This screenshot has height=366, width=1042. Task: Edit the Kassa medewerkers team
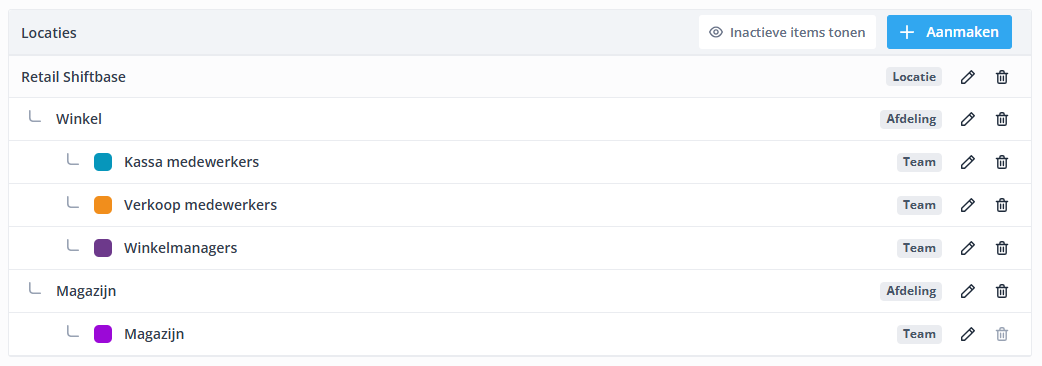tap(968, 162)
